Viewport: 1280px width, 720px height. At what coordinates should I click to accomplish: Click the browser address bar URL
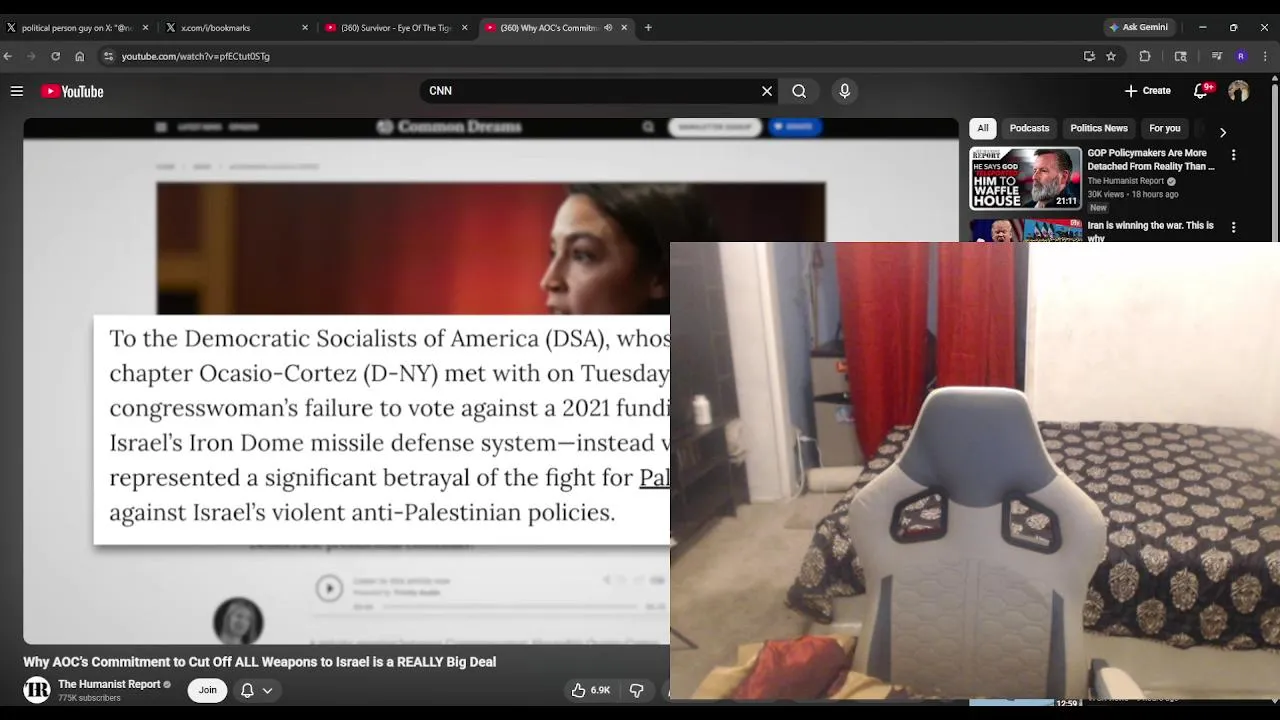click(195, 56)
